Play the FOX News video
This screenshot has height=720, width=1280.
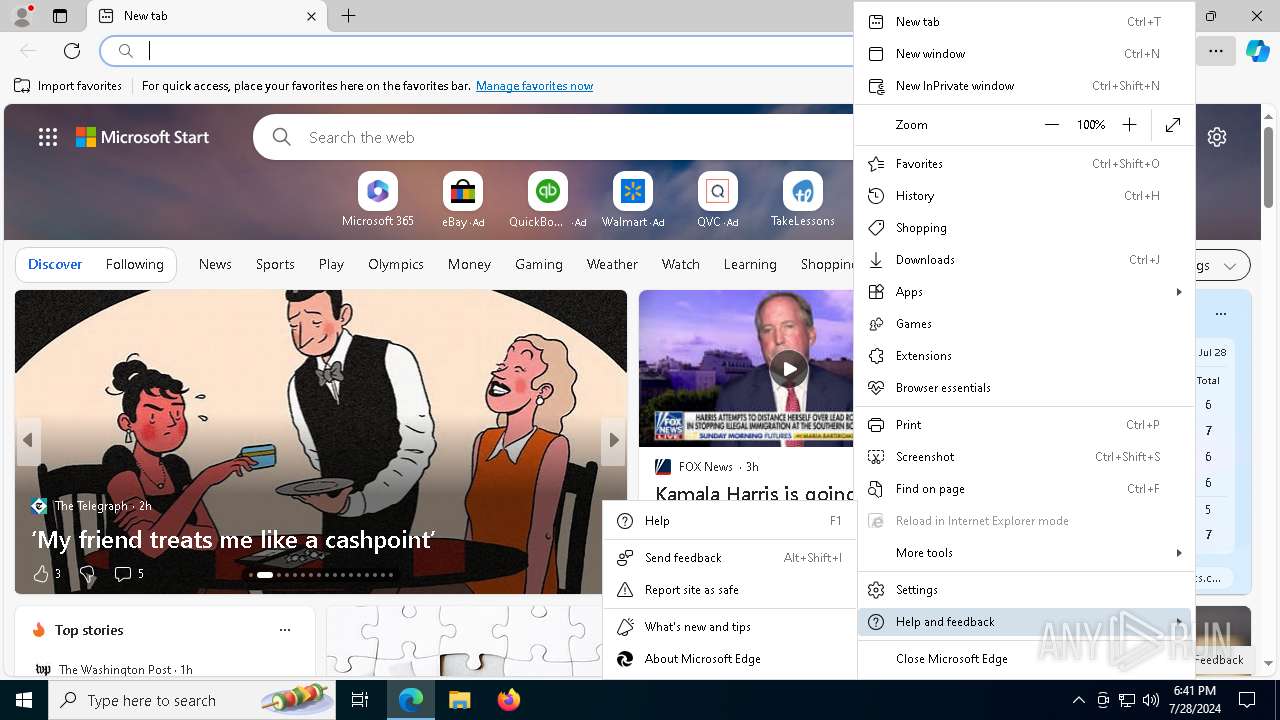[x=790, y=368]
